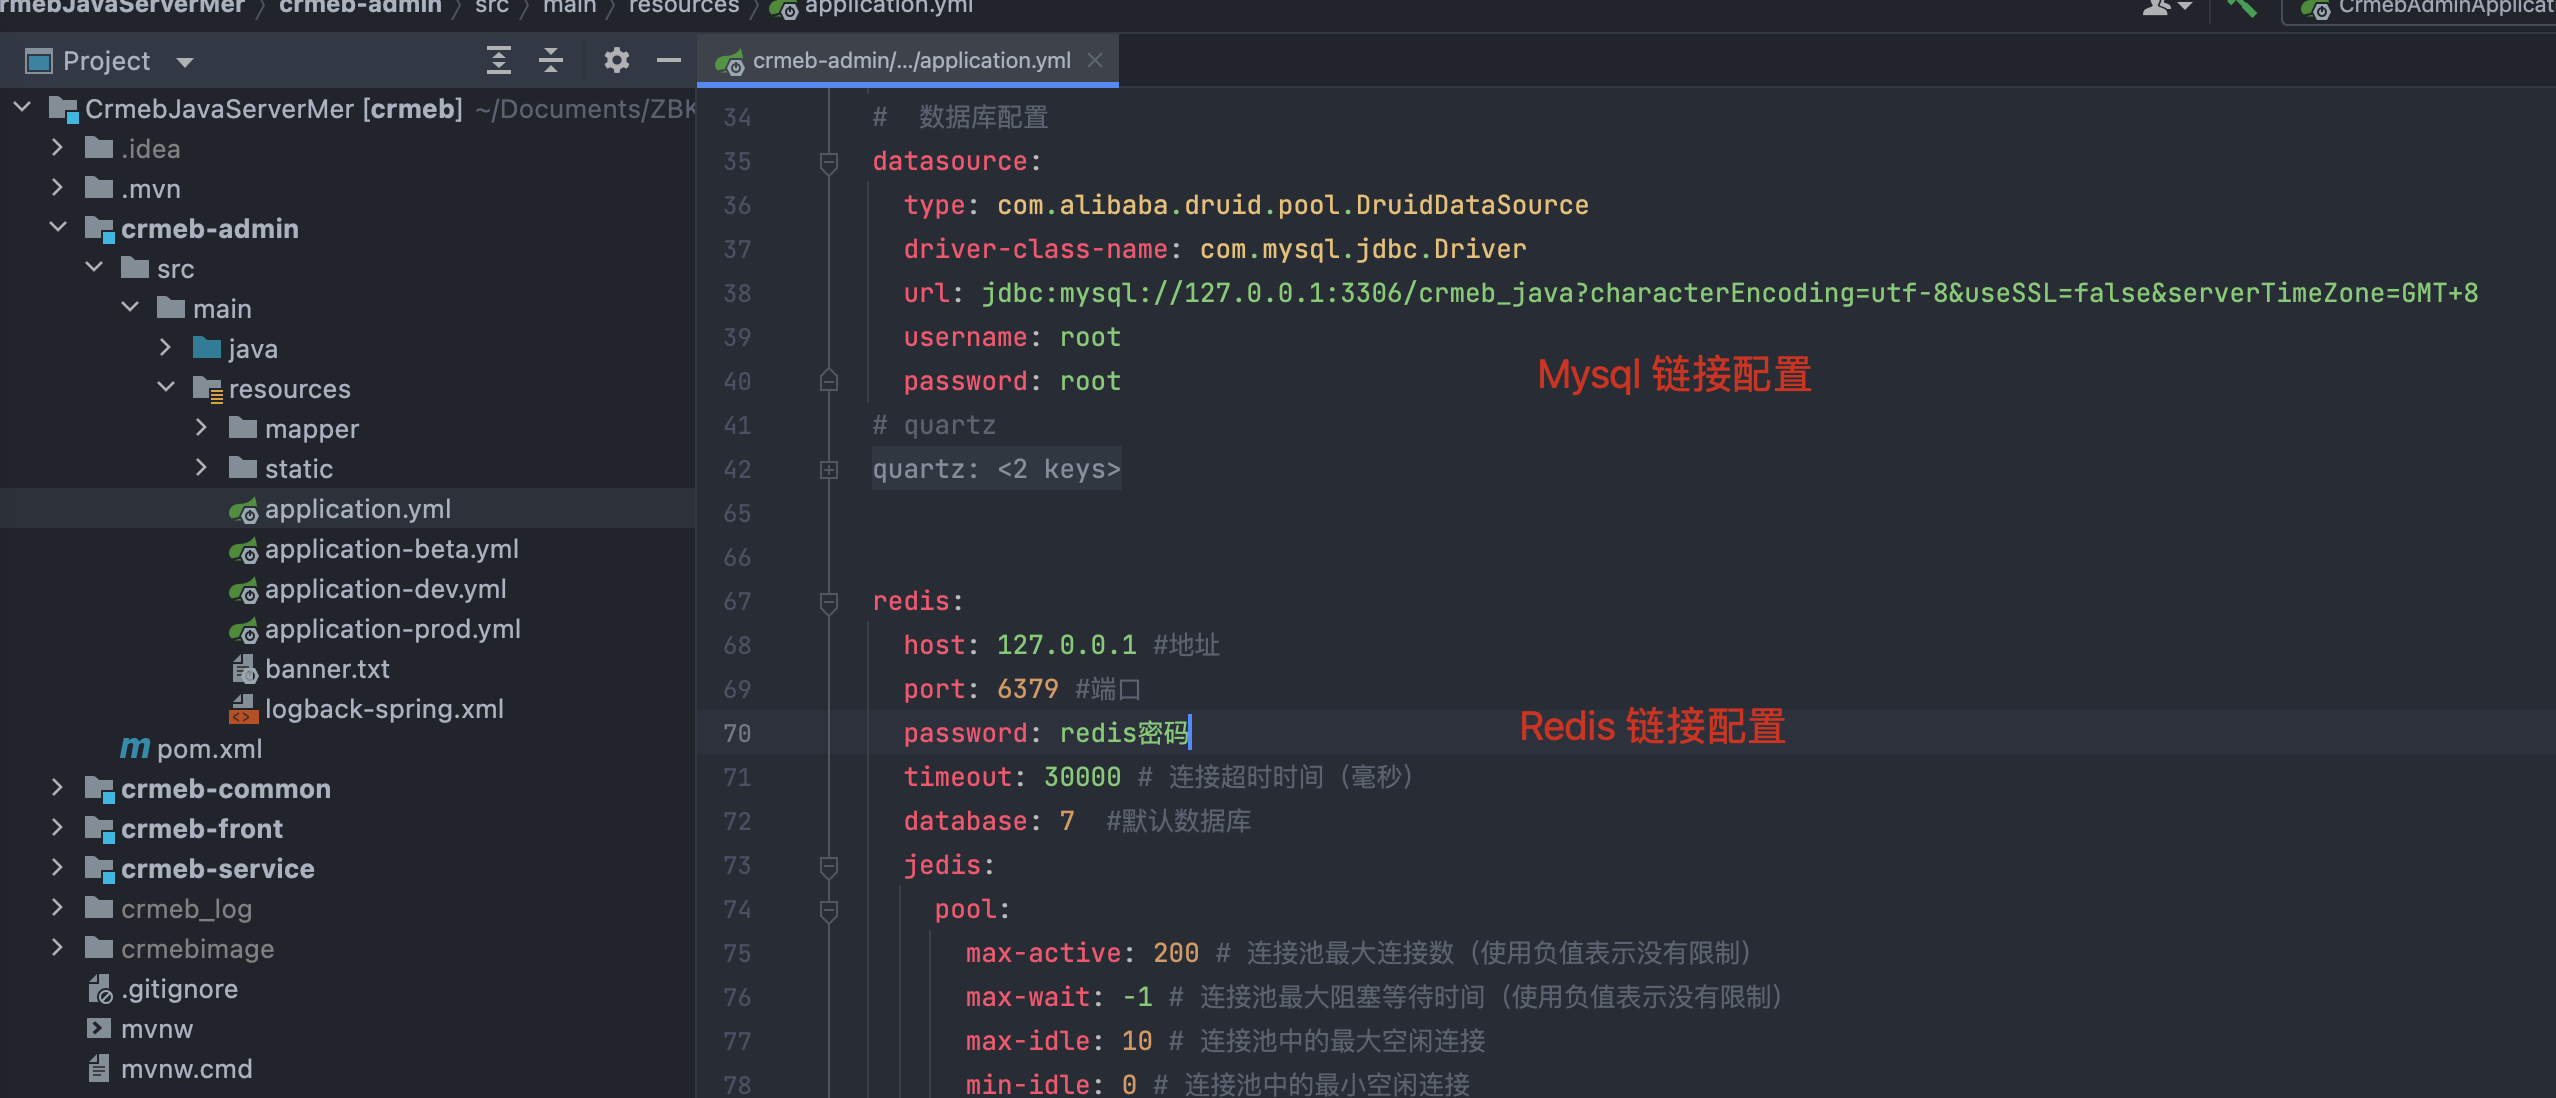Open the Project view mode dropdown

(x=185, y=60)
